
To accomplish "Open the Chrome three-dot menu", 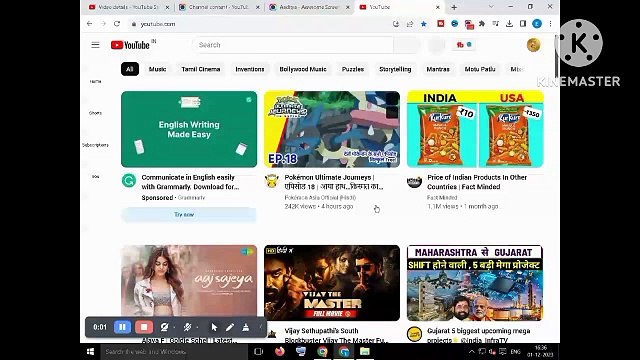I will coord(550,24).
